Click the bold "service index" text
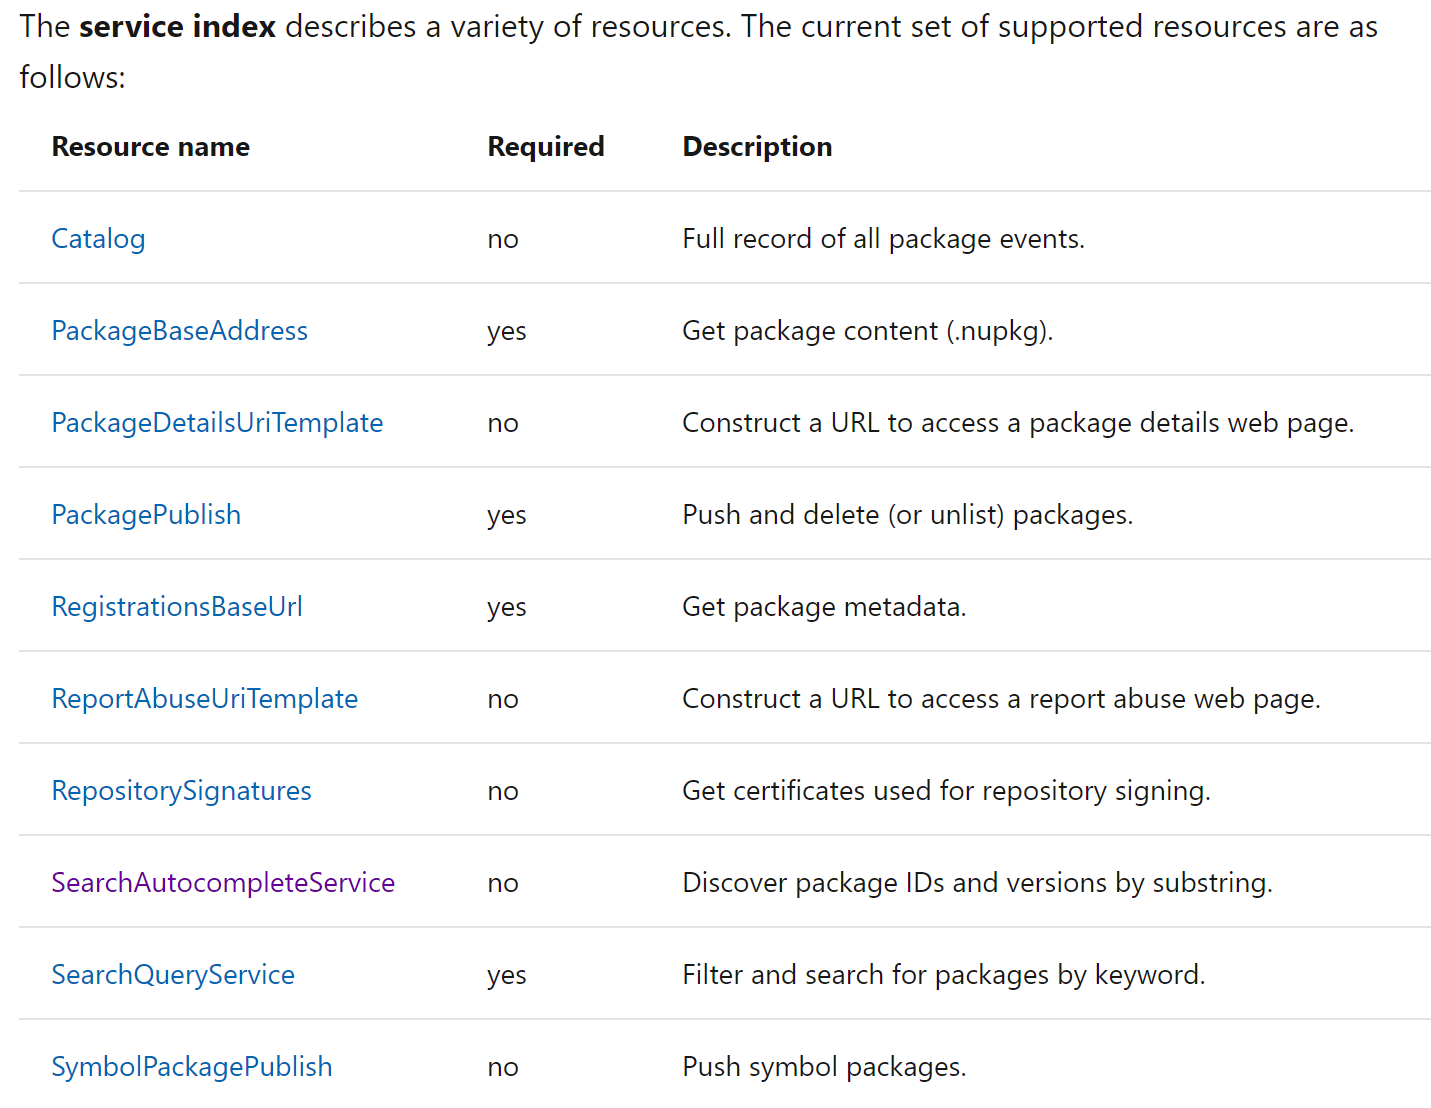Viewport: 1431px width, 1108px height. tap(177, 27)
